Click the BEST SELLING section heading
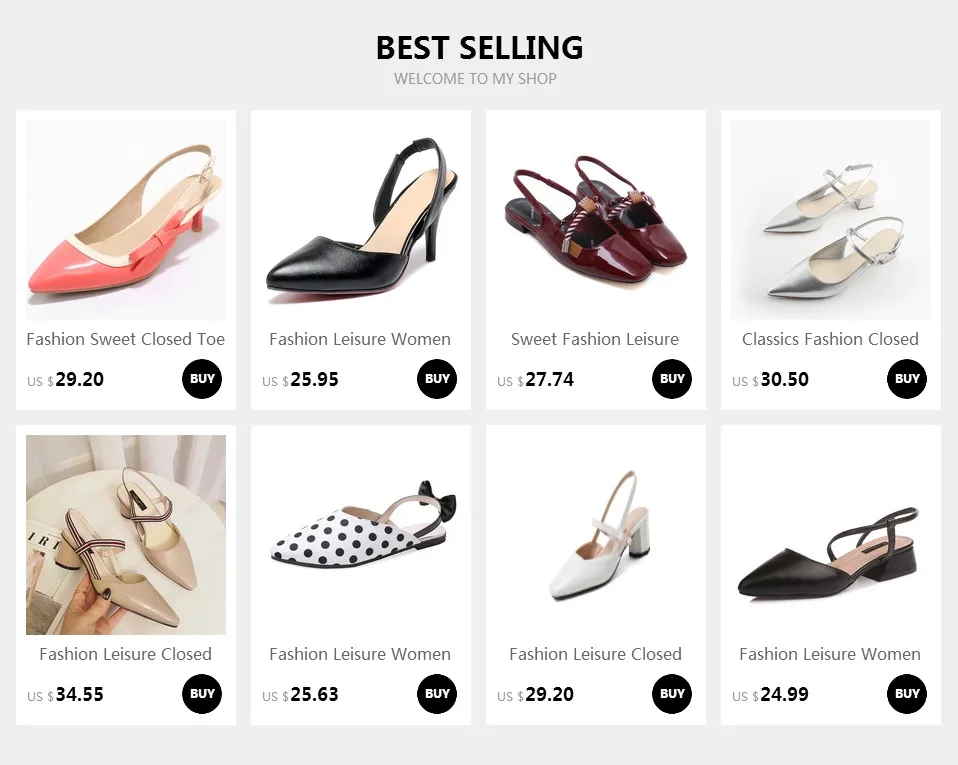The image size is (958, 765). pos(480,48)
